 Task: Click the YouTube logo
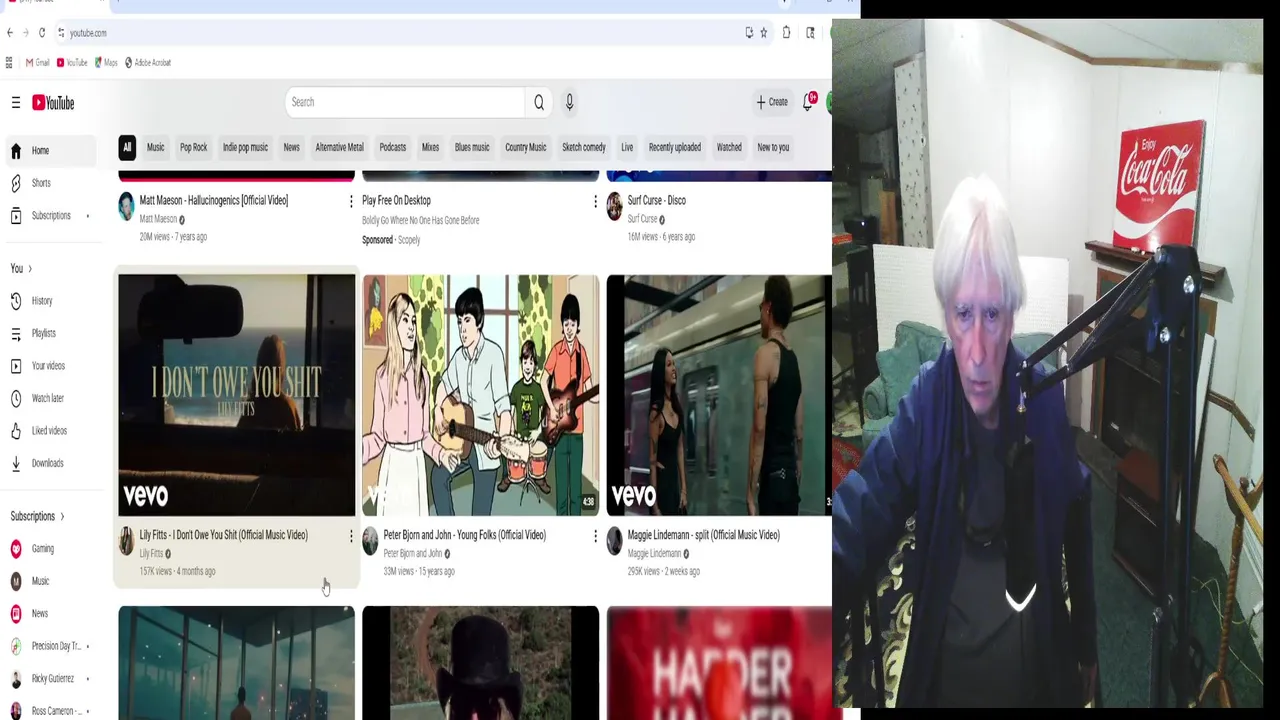coord(53,102)
